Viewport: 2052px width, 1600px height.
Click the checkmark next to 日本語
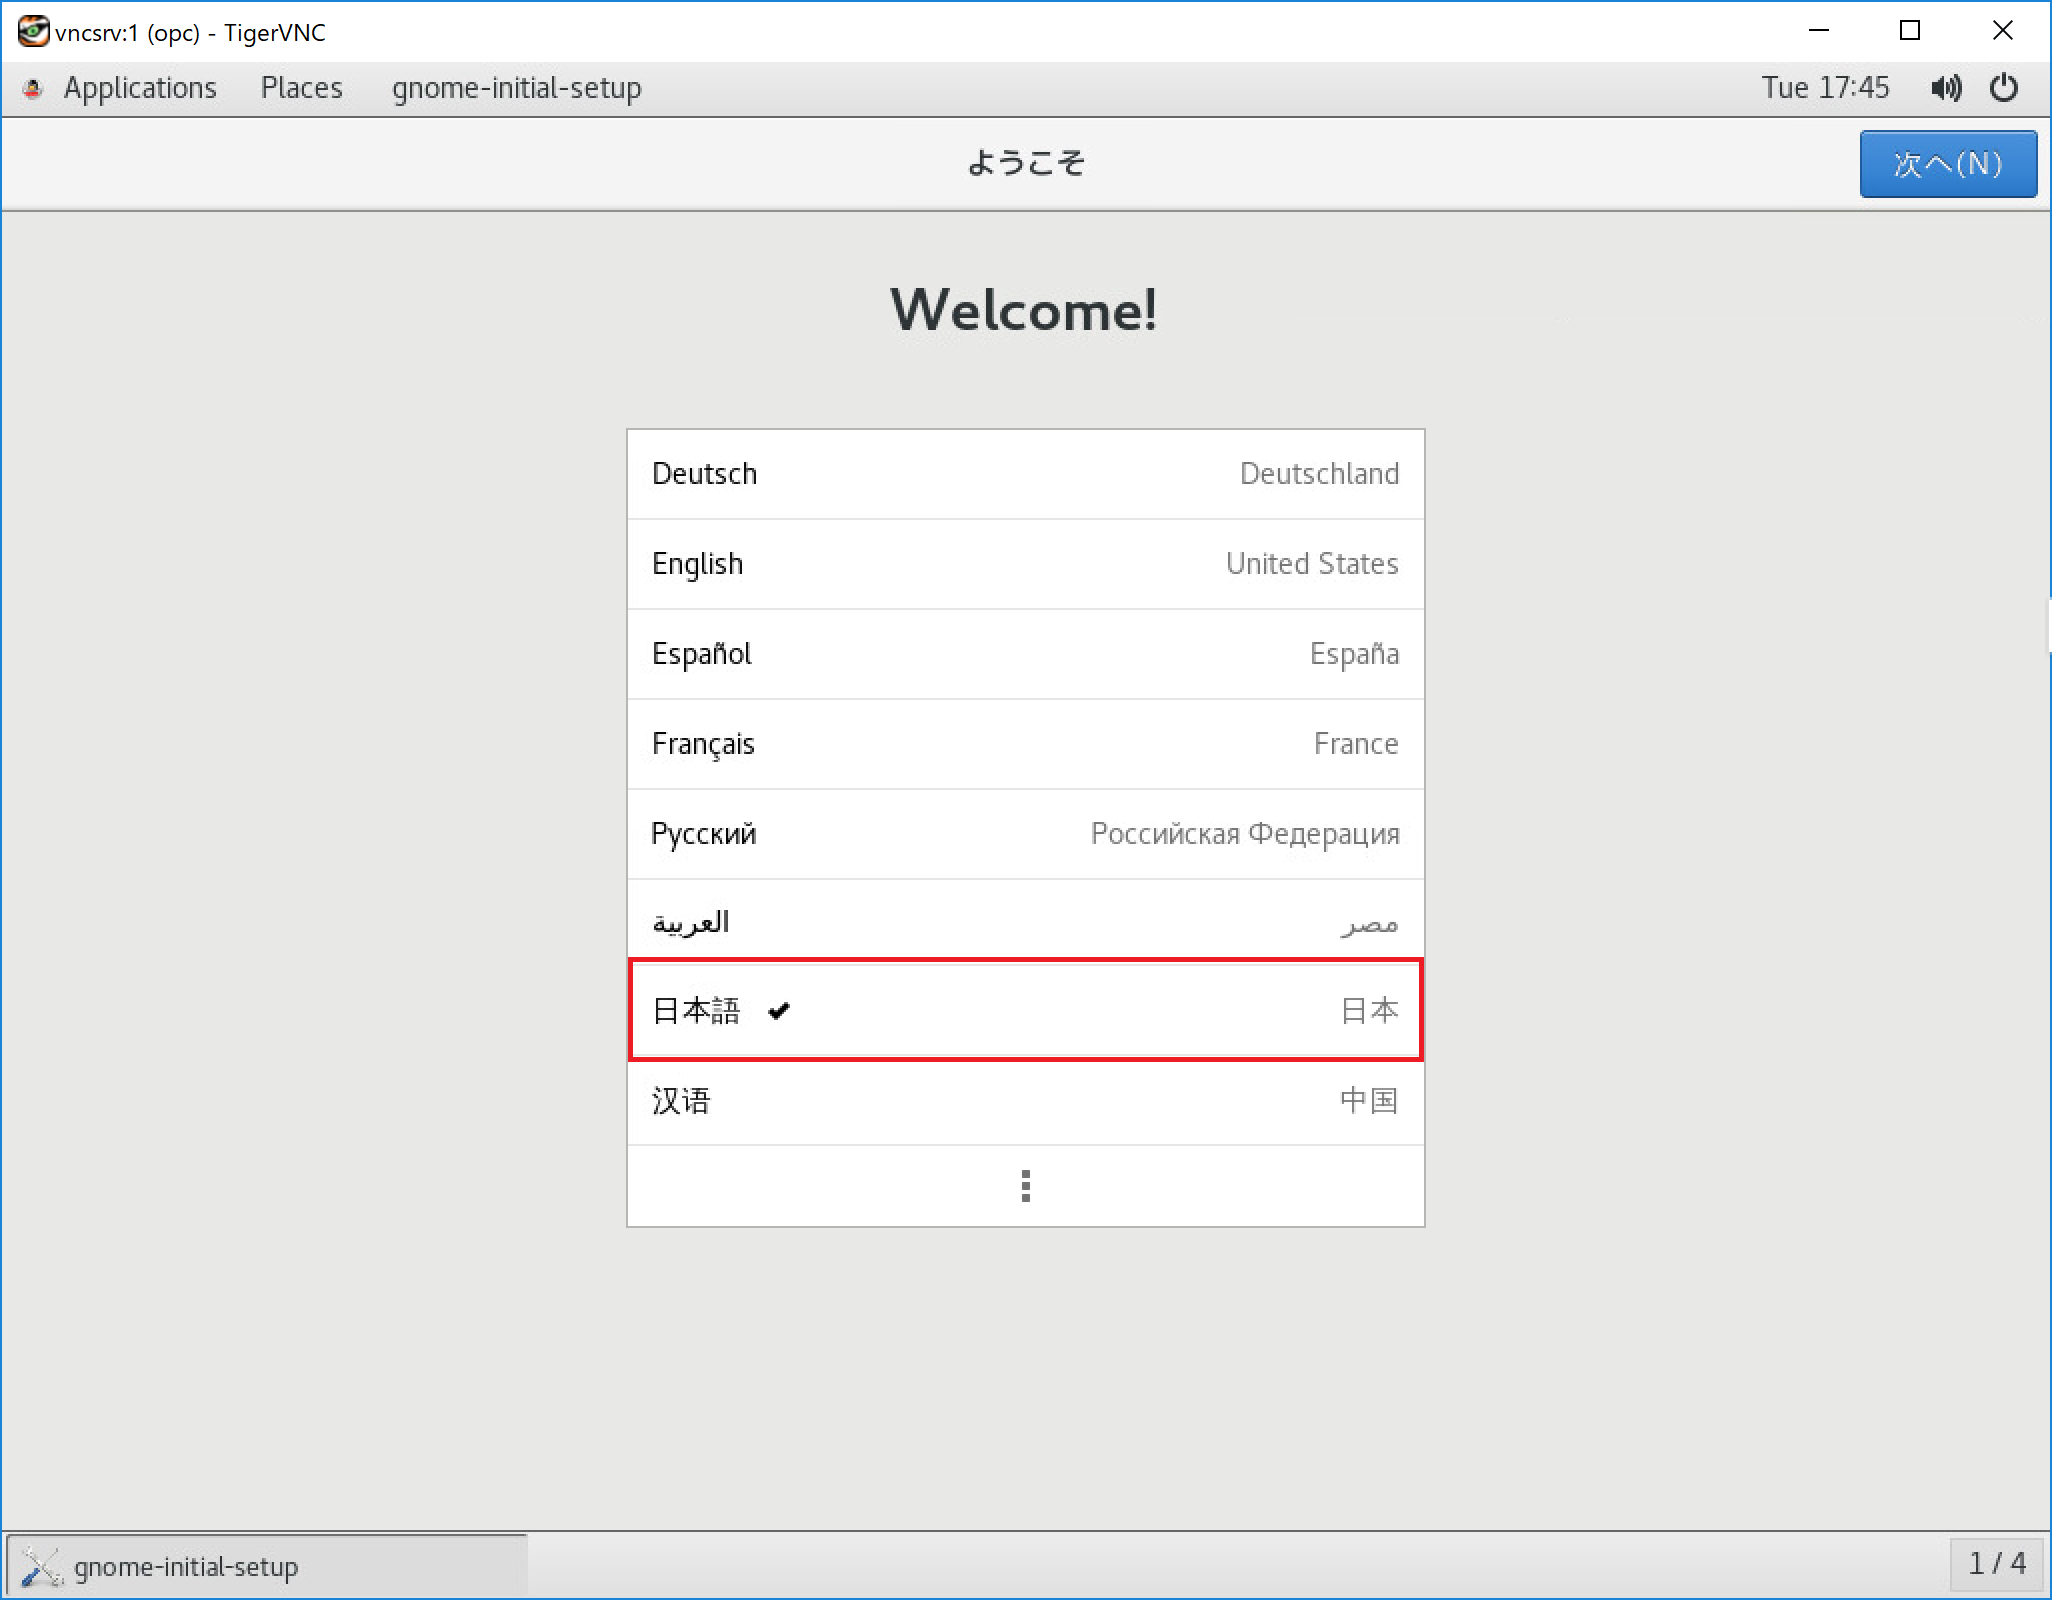click(x=779, y=1011)
